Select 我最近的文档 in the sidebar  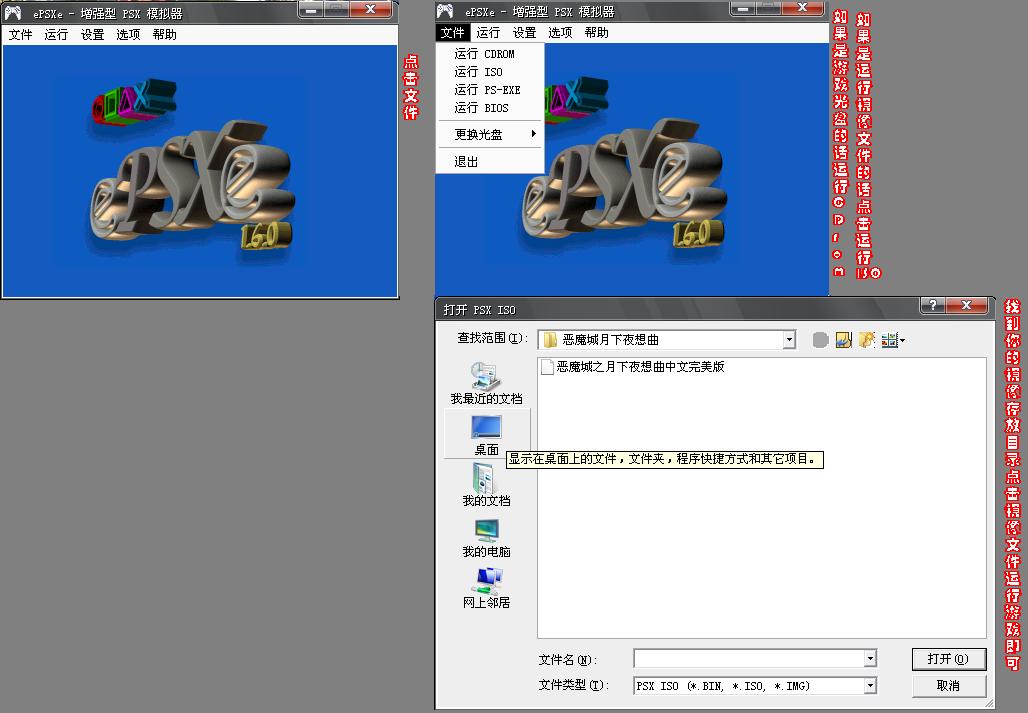click(x=485, y=378)
